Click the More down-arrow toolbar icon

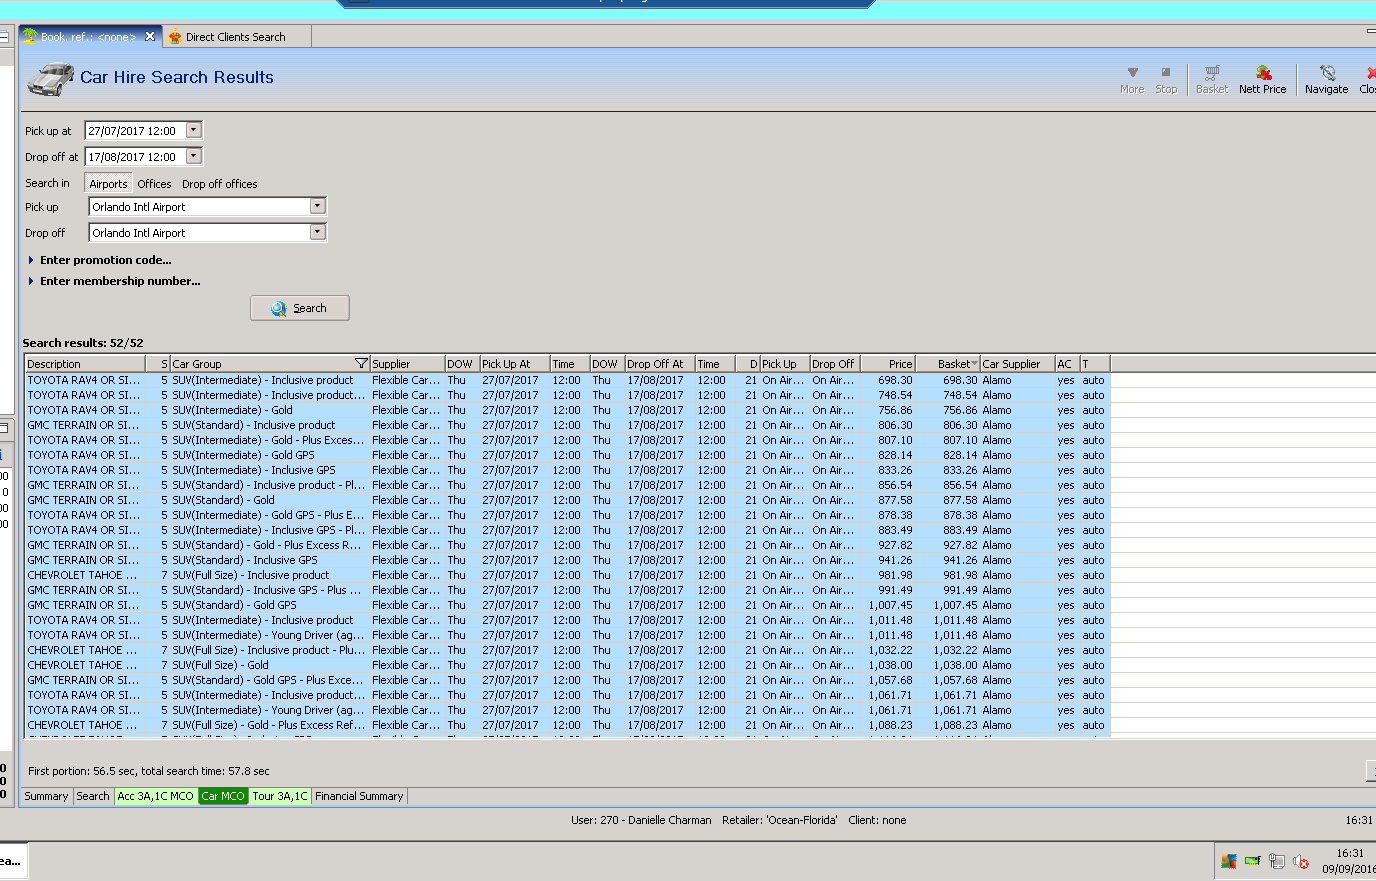pyautogui.click(x=1132, y=72)
